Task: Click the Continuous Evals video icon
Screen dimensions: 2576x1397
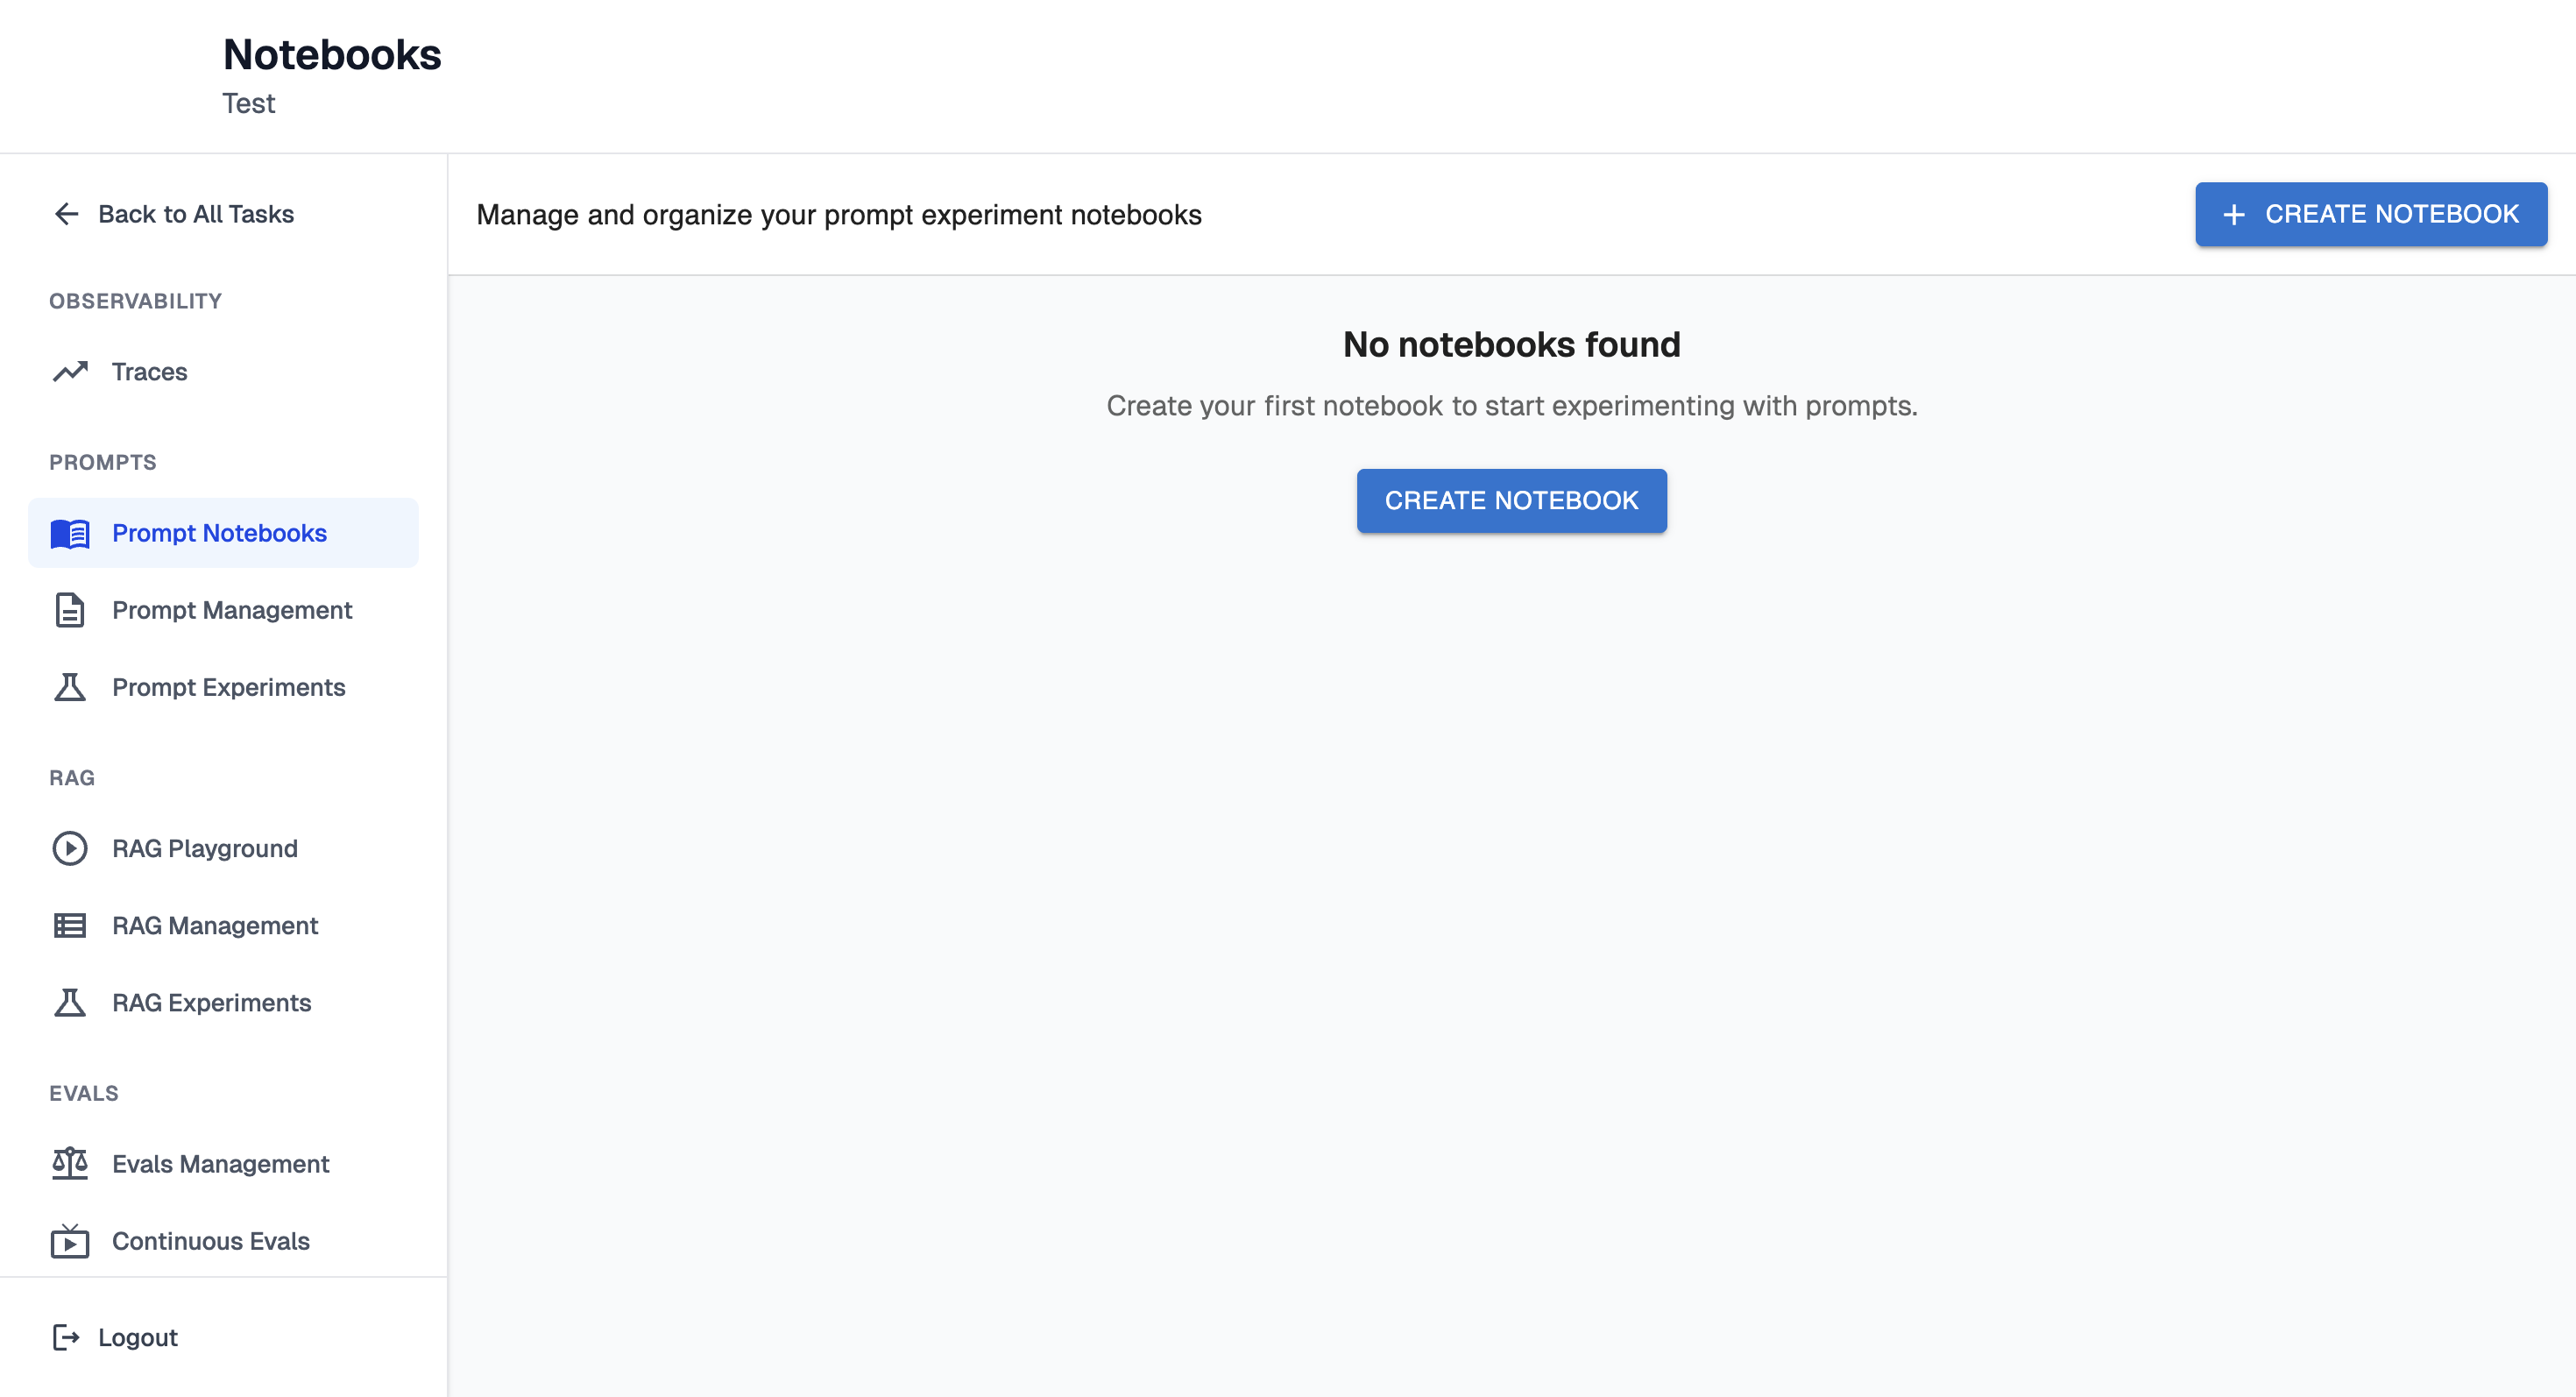Action: pyautogui.click(x=70, y=1240)
